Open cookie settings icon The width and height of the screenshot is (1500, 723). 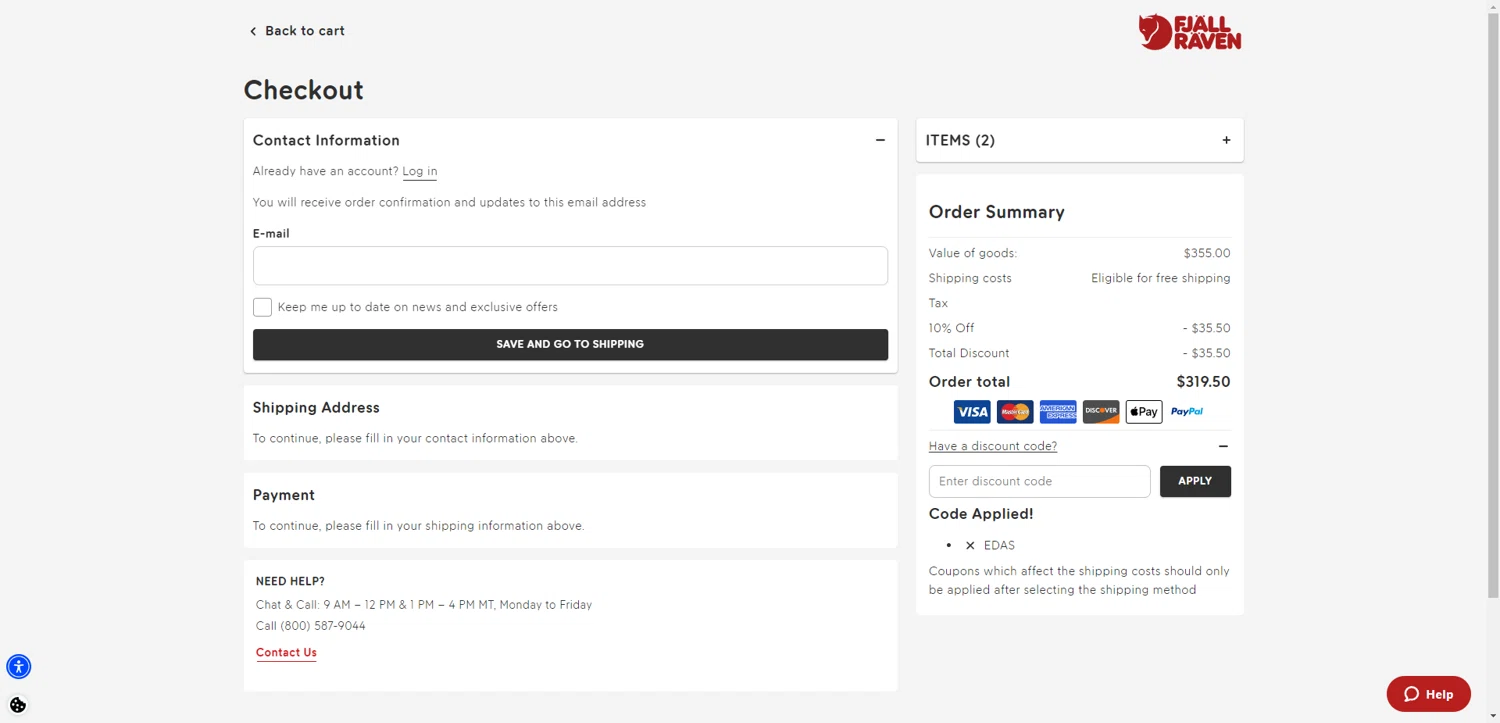click(x=18, y=705)
